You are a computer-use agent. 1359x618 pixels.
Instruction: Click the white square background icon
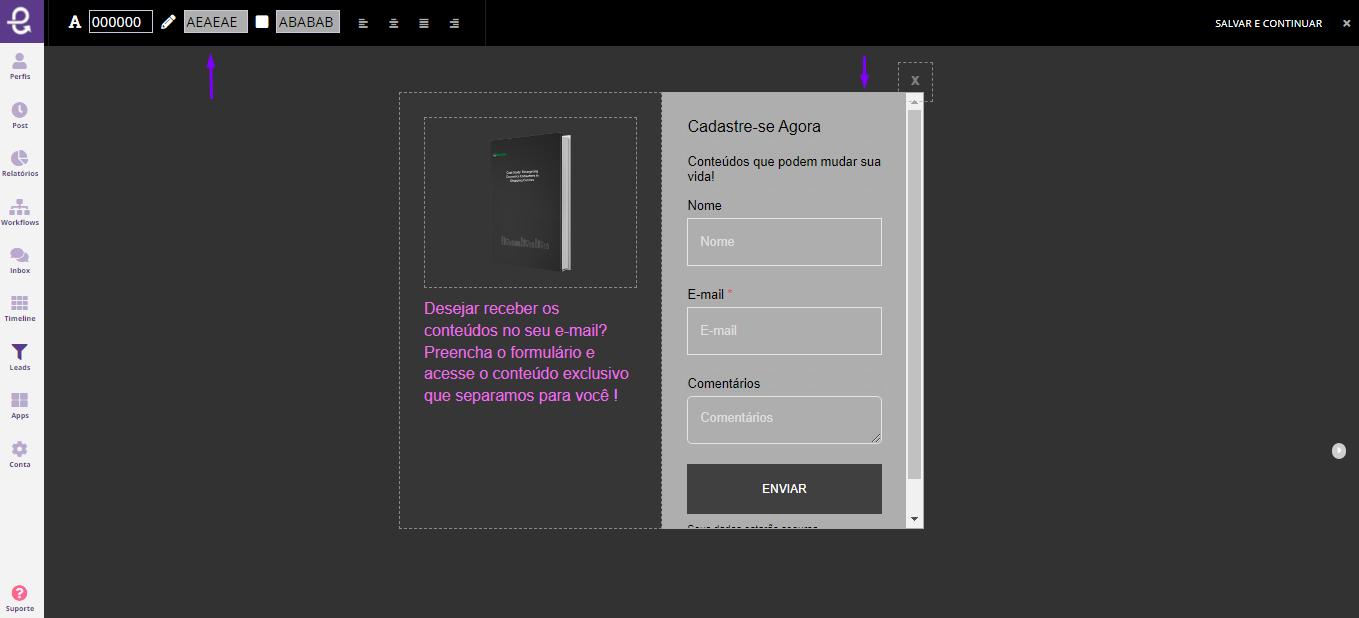[x=262, y=22]
